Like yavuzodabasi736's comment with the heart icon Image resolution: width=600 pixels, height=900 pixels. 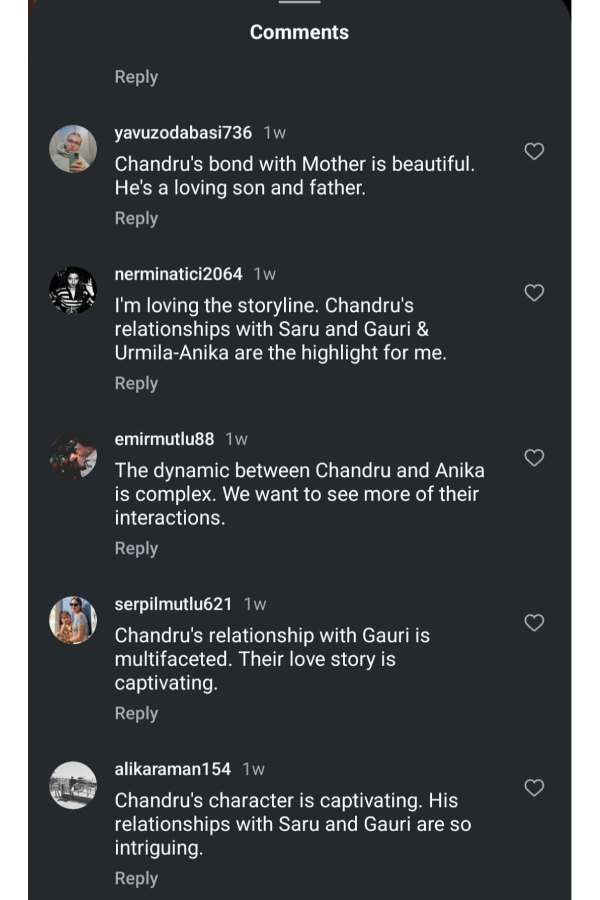tap(534, 152)
